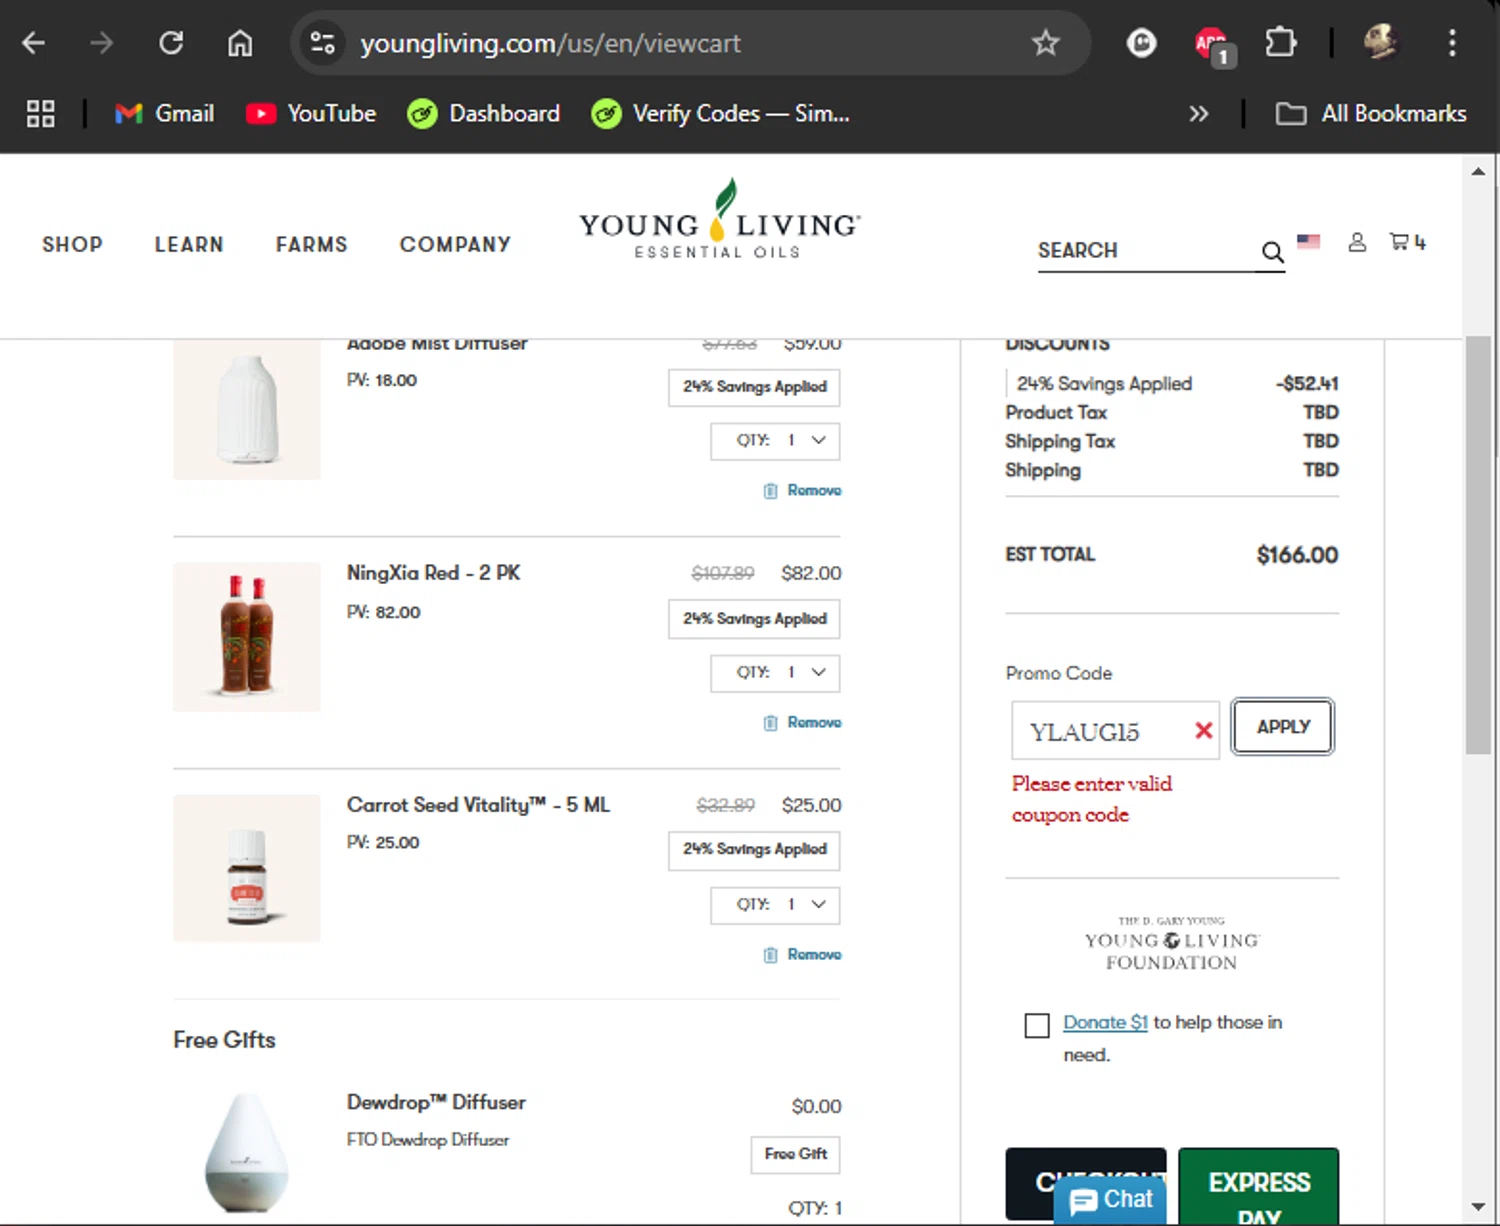
Task: Open the apps grid in bookmarks bar
Action: (40, 114)
